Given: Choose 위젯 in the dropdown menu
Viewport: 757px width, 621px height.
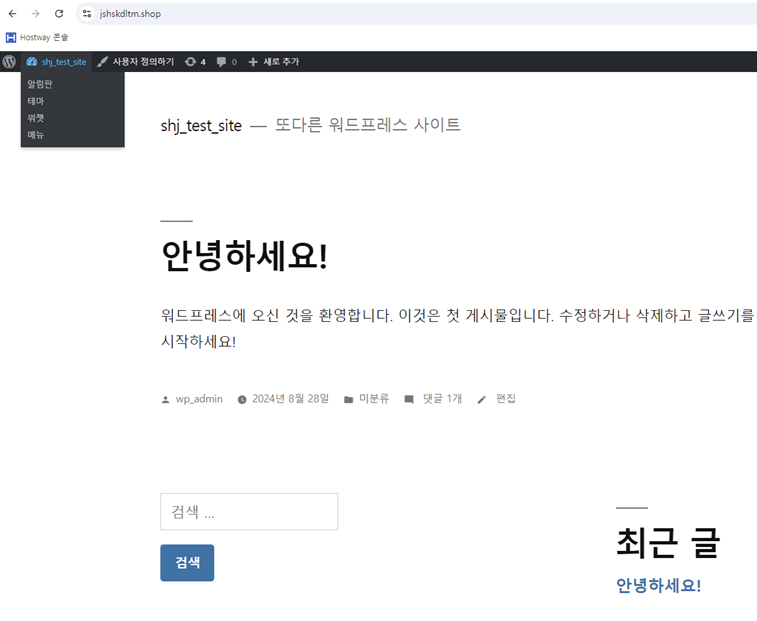Looking at the screenshot, I should 36,118.
